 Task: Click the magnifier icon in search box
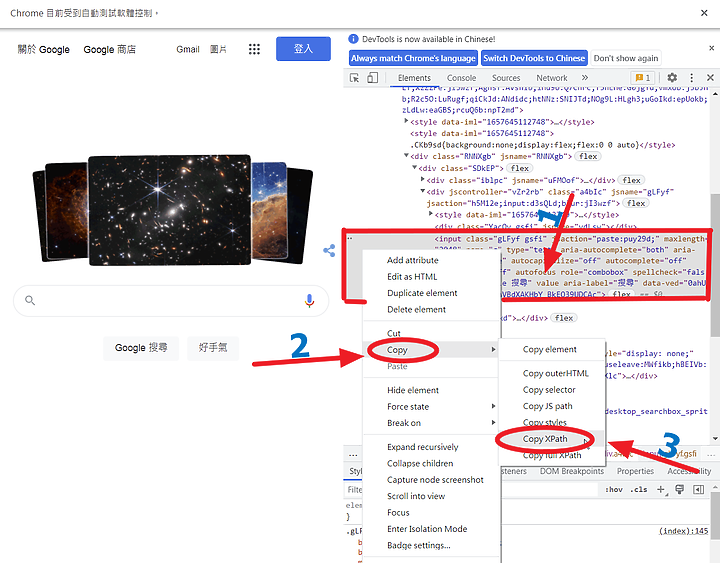coord(30,300)
